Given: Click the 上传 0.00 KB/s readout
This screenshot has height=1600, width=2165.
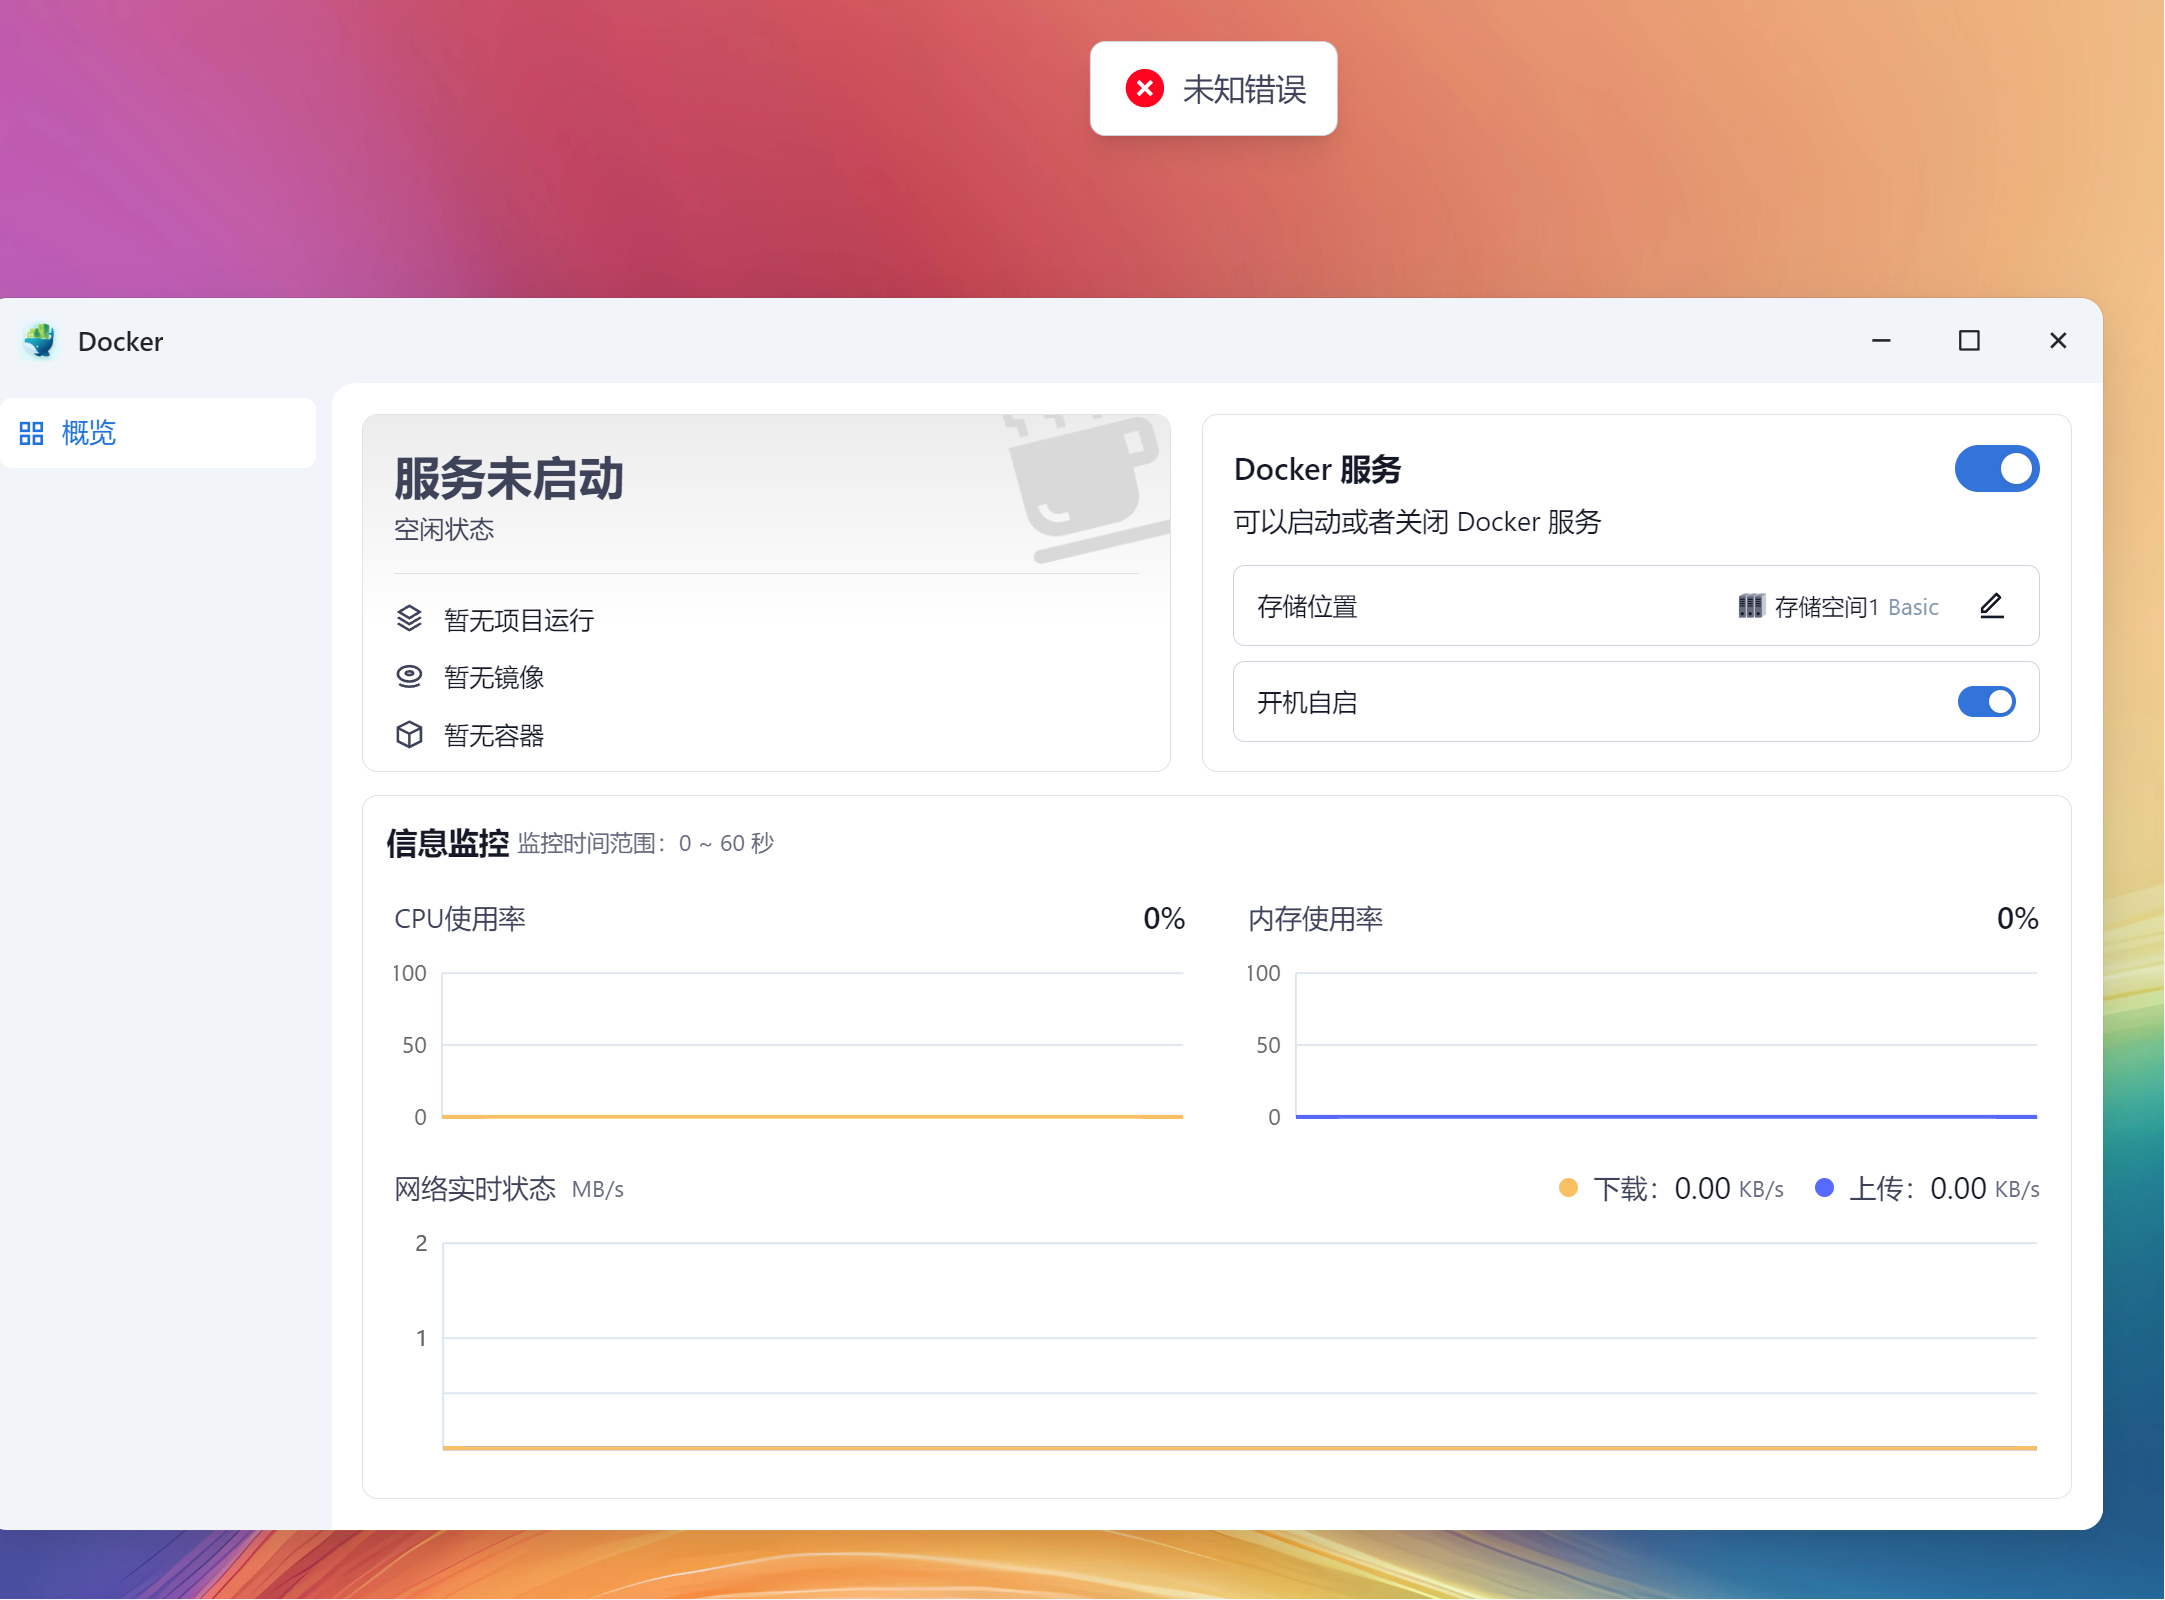Looking at the screenshot, I should (x=1945, y=1189).
